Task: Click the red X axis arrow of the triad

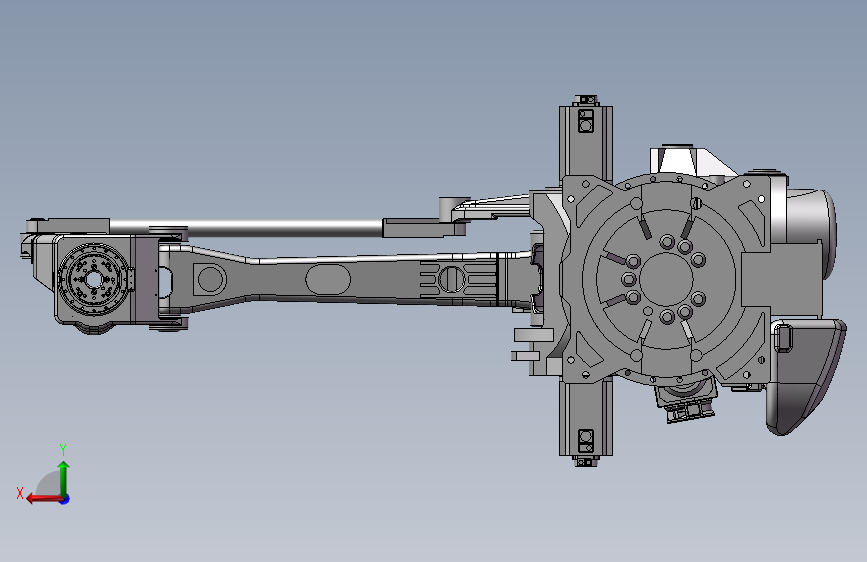Action: pos(44,499)
